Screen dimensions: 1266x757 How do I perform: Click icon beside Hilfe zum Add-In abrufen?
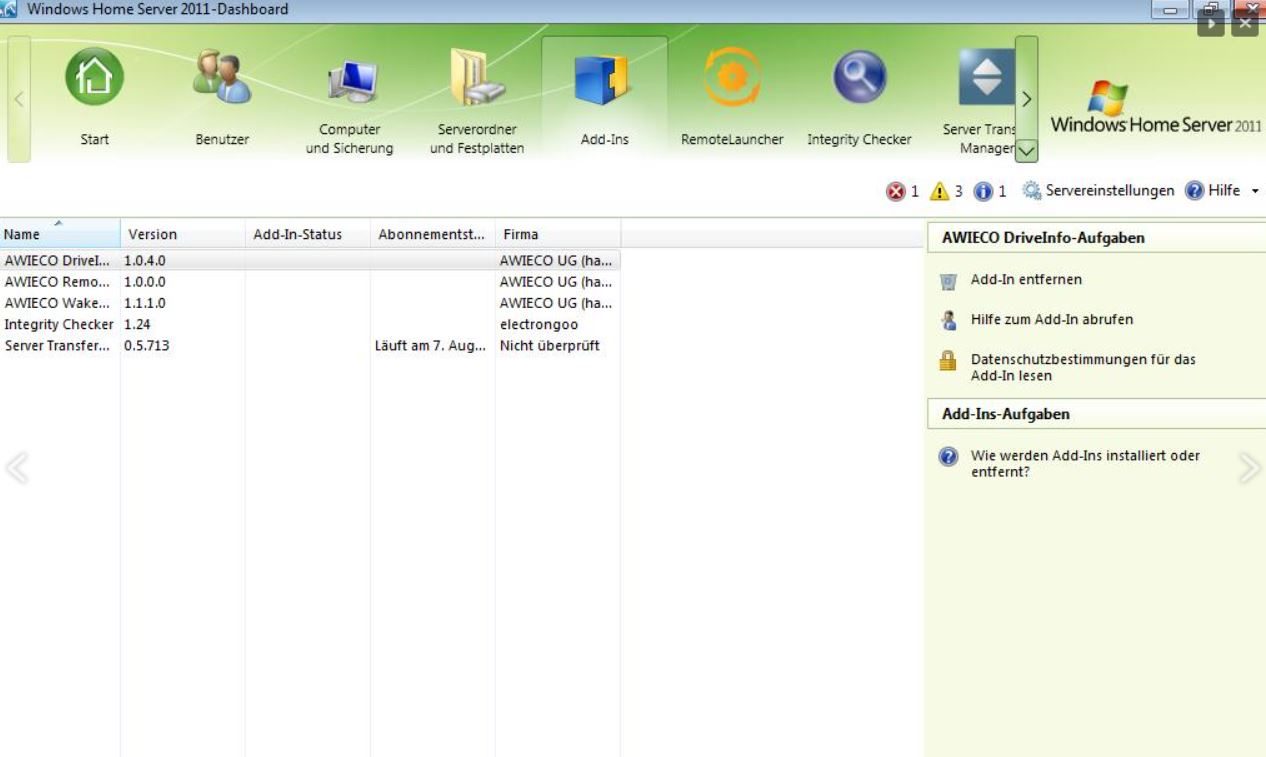[x=948, y=320]
